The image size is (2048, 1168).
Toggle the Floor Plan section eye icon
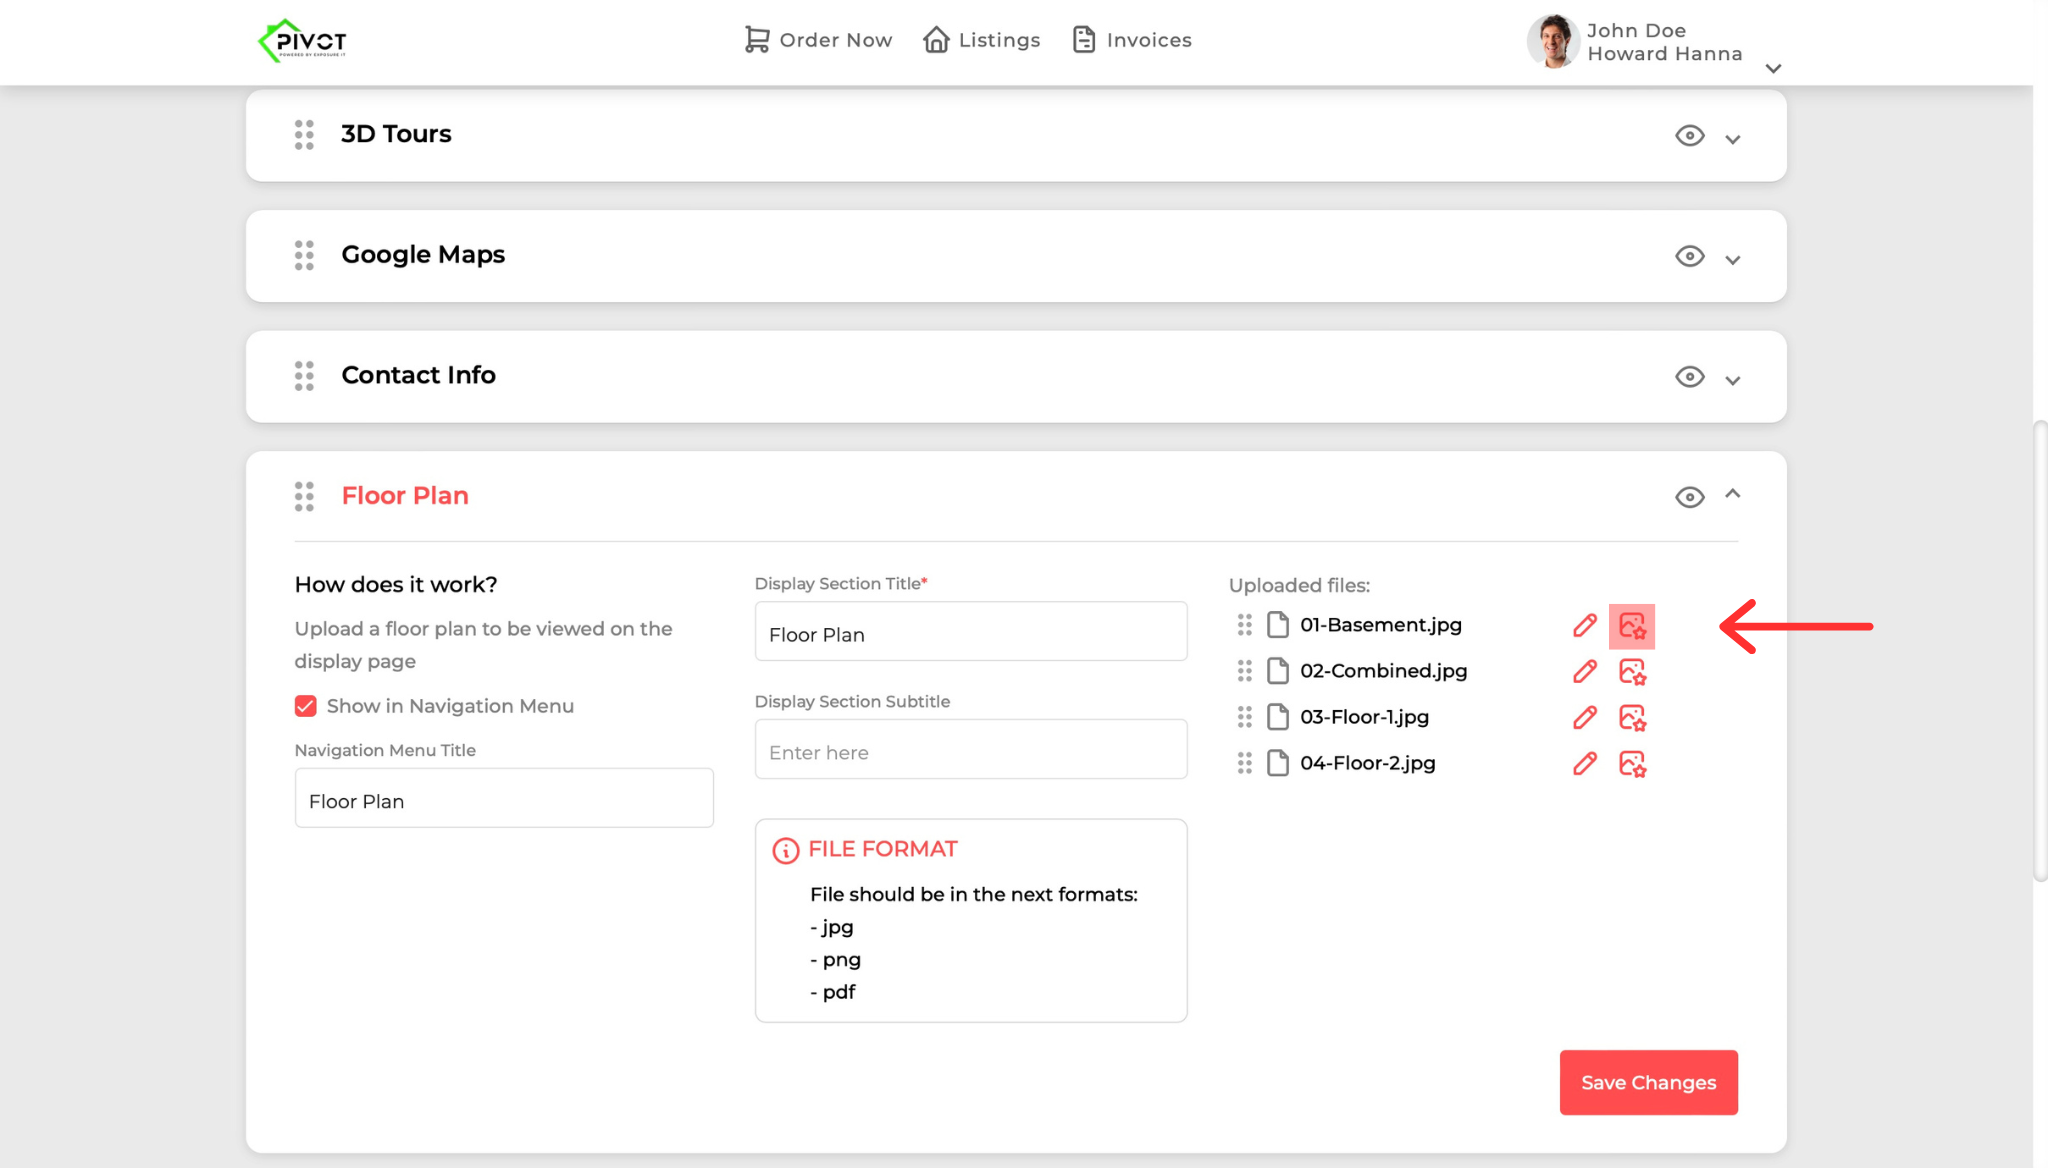tap(1689, 497)
